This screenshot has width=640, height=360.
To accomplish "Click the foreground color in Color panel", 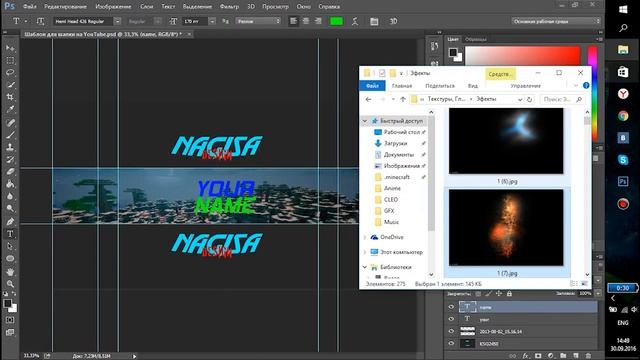I will click(x=453, y=52).
